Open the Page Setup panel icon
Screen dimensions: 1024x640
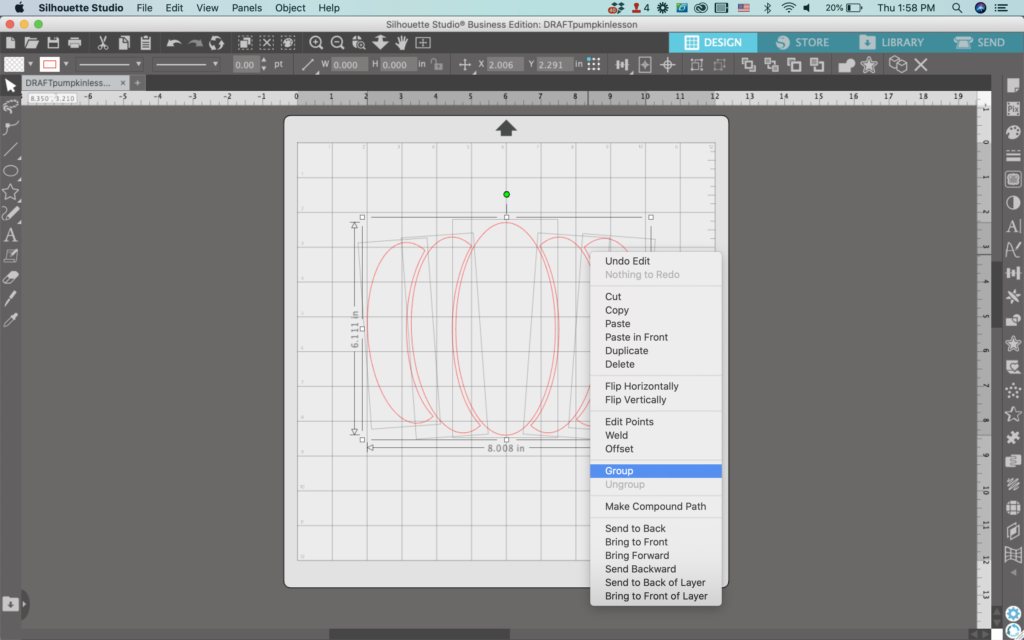(x=1013, y=86)
